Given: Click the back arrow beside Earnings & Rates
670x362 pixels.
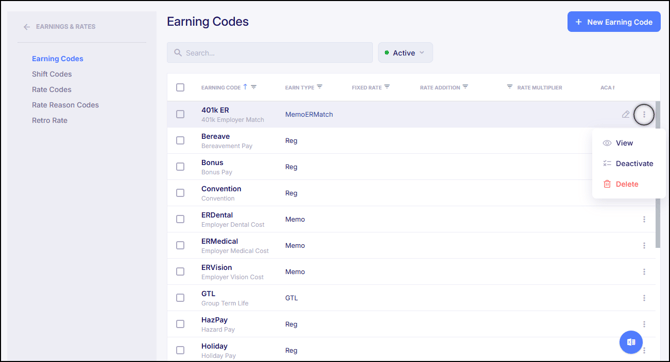Looking at the screenshot, I should coord(26,27).
